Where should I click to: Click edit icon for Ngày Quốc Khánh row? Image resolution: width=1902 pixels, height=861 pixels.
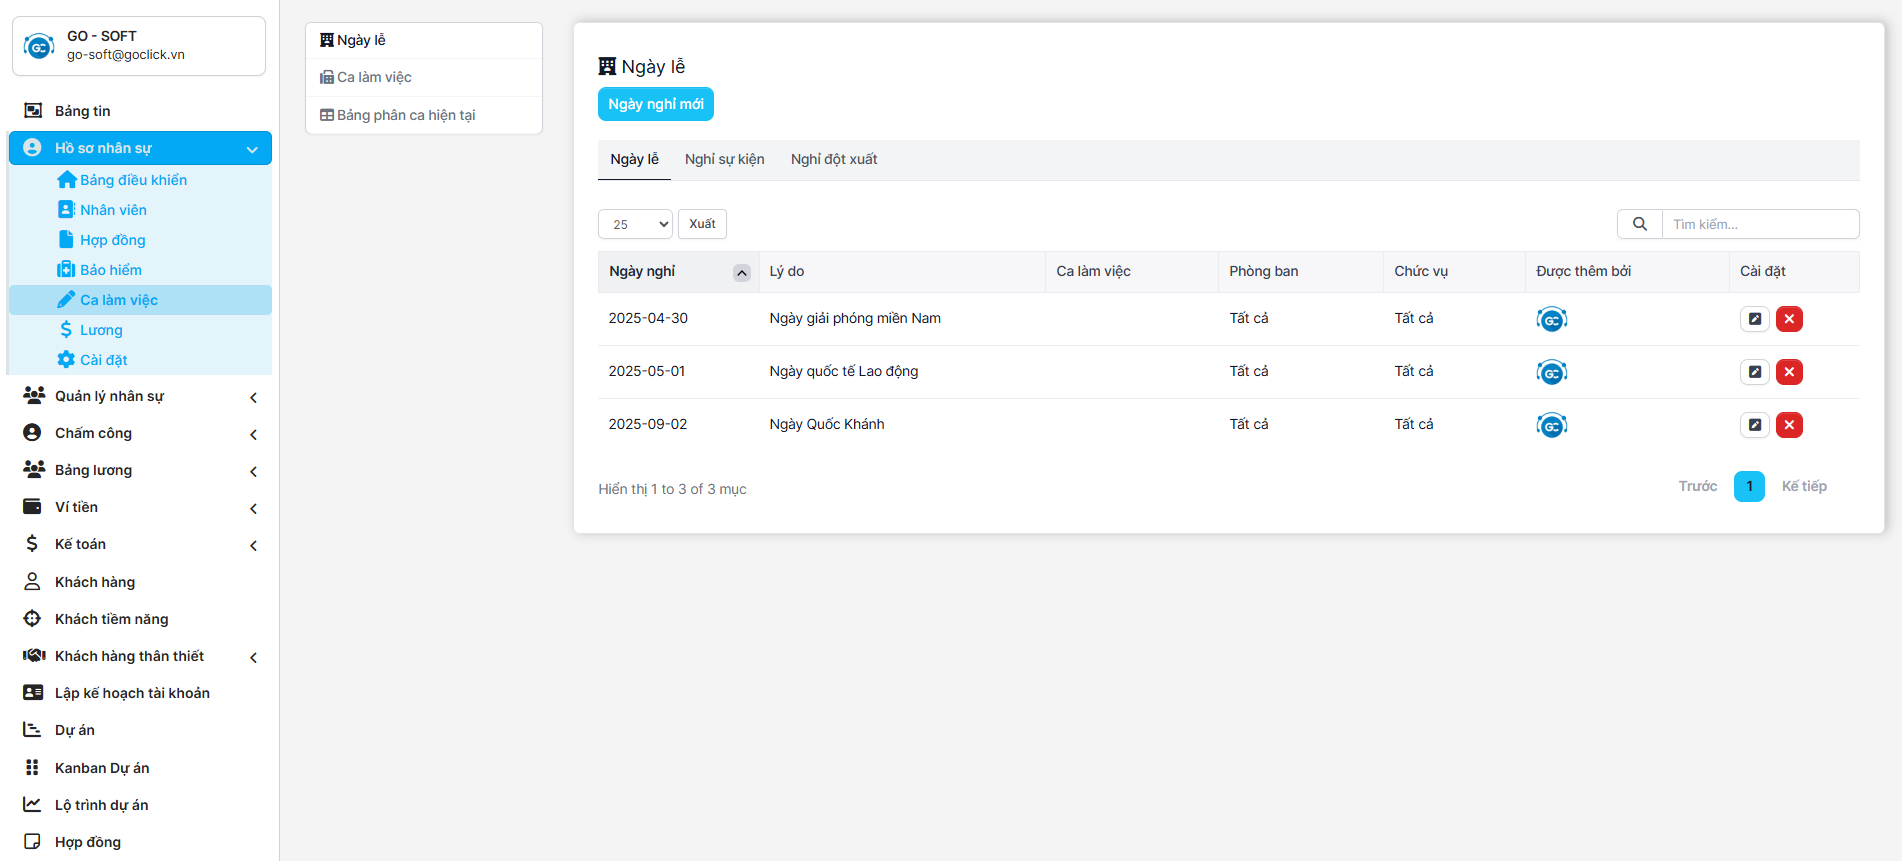(1754, 425)
